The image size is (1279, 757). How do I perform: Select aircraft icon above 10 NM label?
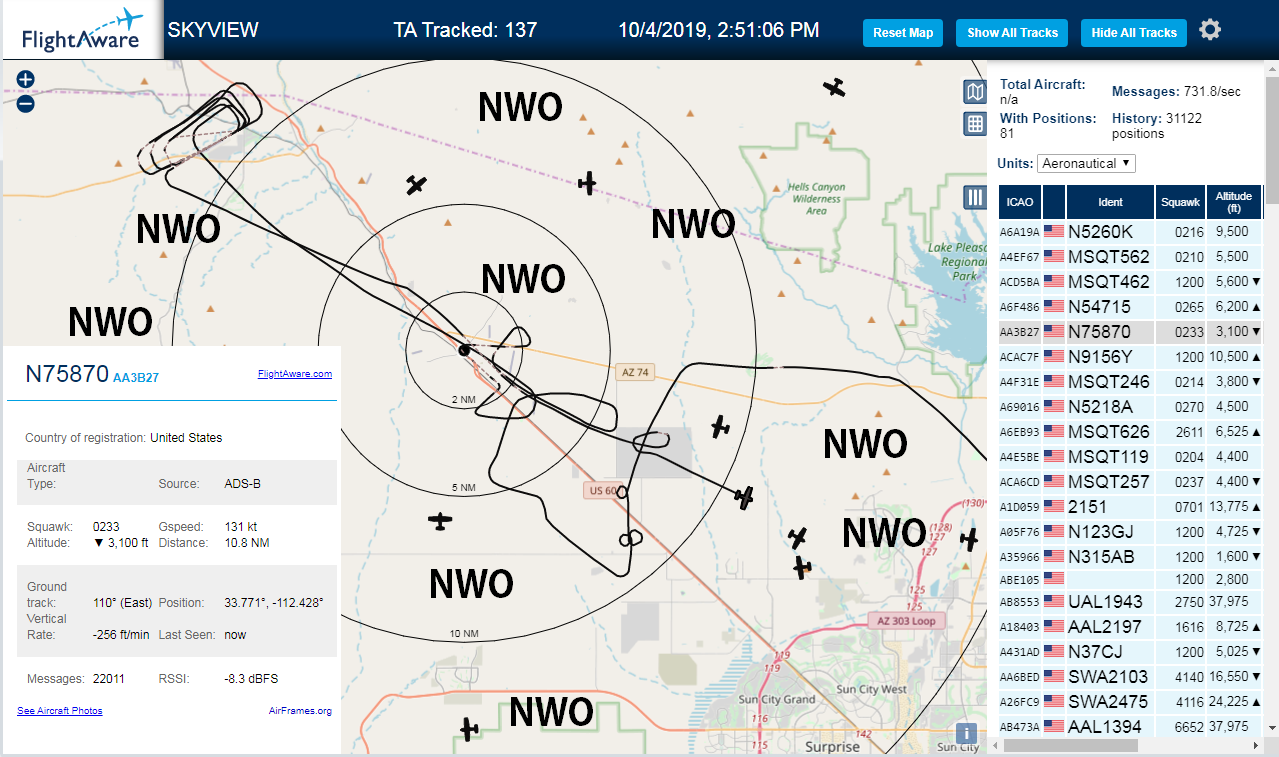[440, 521]
